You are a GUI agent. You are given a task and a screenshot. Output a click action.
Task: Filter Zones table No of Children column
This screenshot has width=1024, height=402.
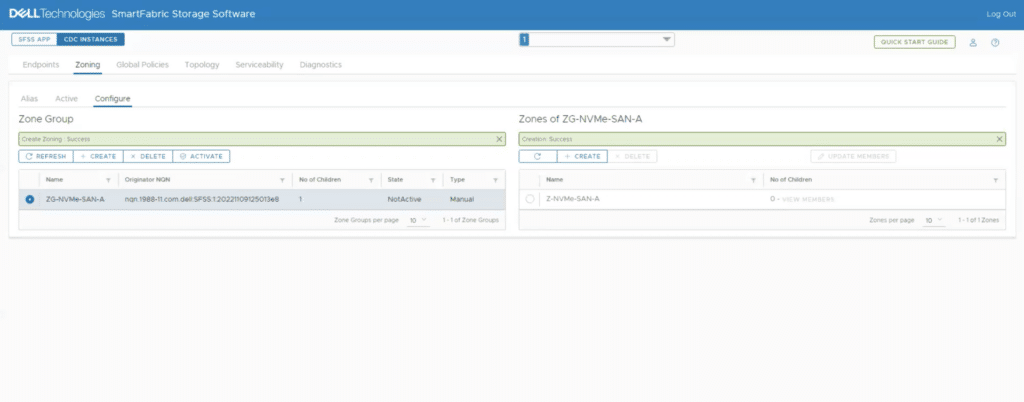click(995, 180)
